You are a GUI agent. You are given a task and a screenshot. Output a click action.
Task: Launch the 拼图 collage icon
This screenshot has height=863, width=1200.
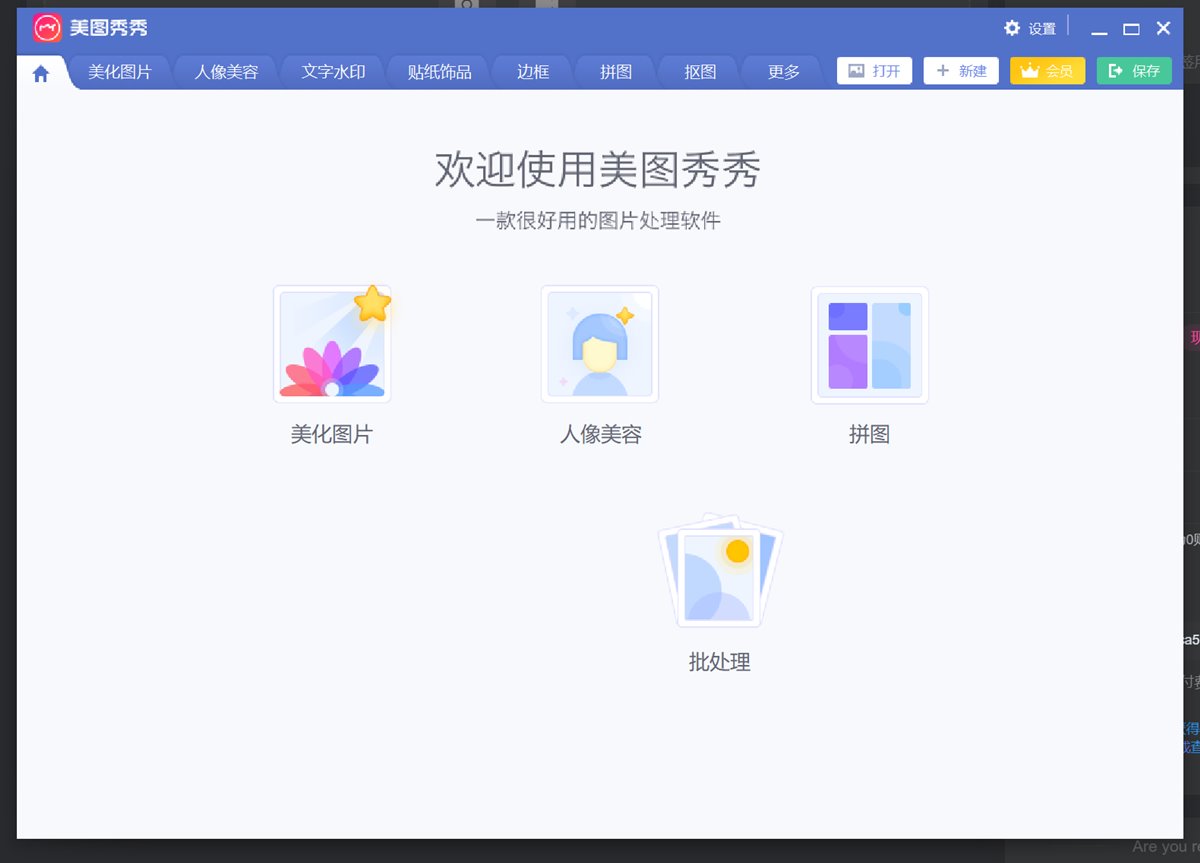(869, 344)
